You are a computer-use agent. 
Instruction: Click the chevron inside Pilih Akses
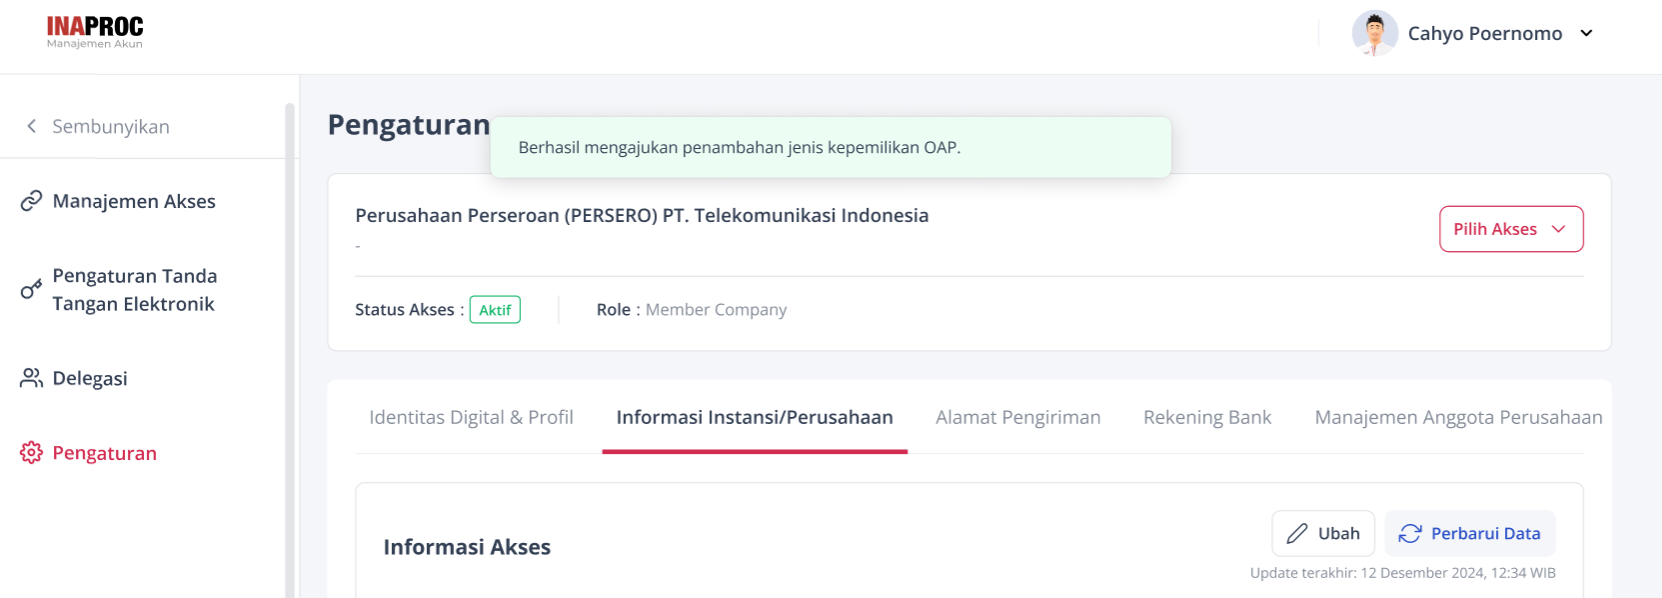pos(1558,229)
